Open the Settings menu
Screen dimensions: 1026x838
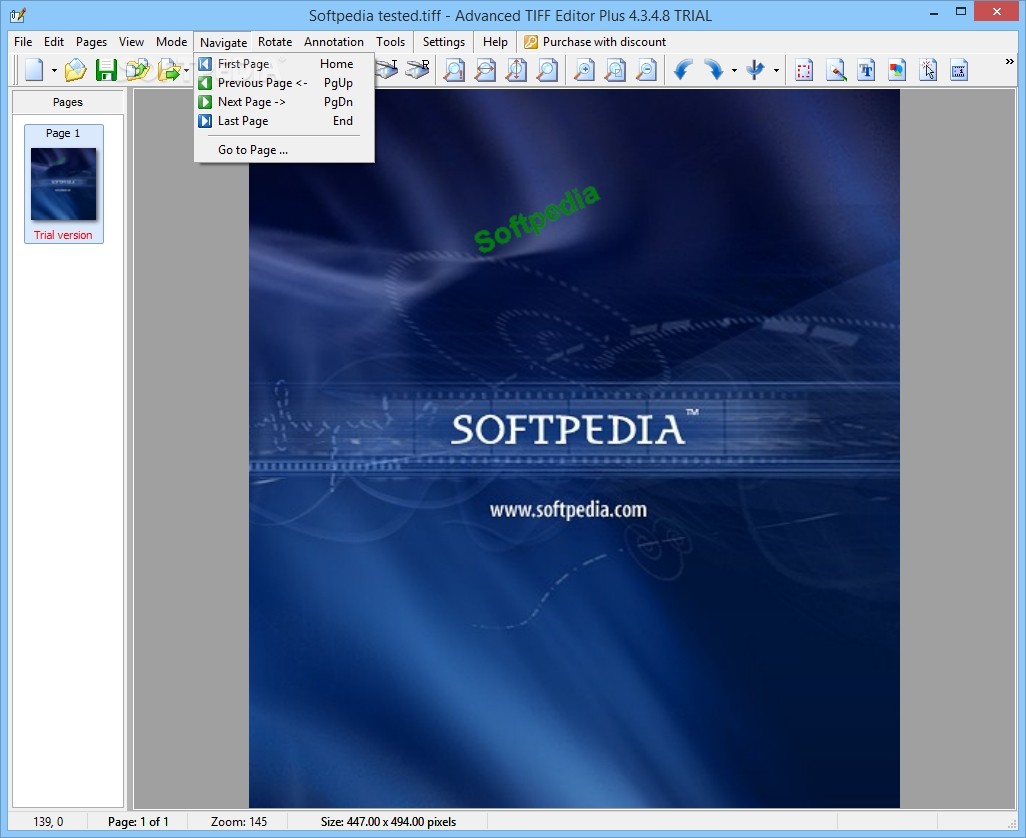(444, 42)
